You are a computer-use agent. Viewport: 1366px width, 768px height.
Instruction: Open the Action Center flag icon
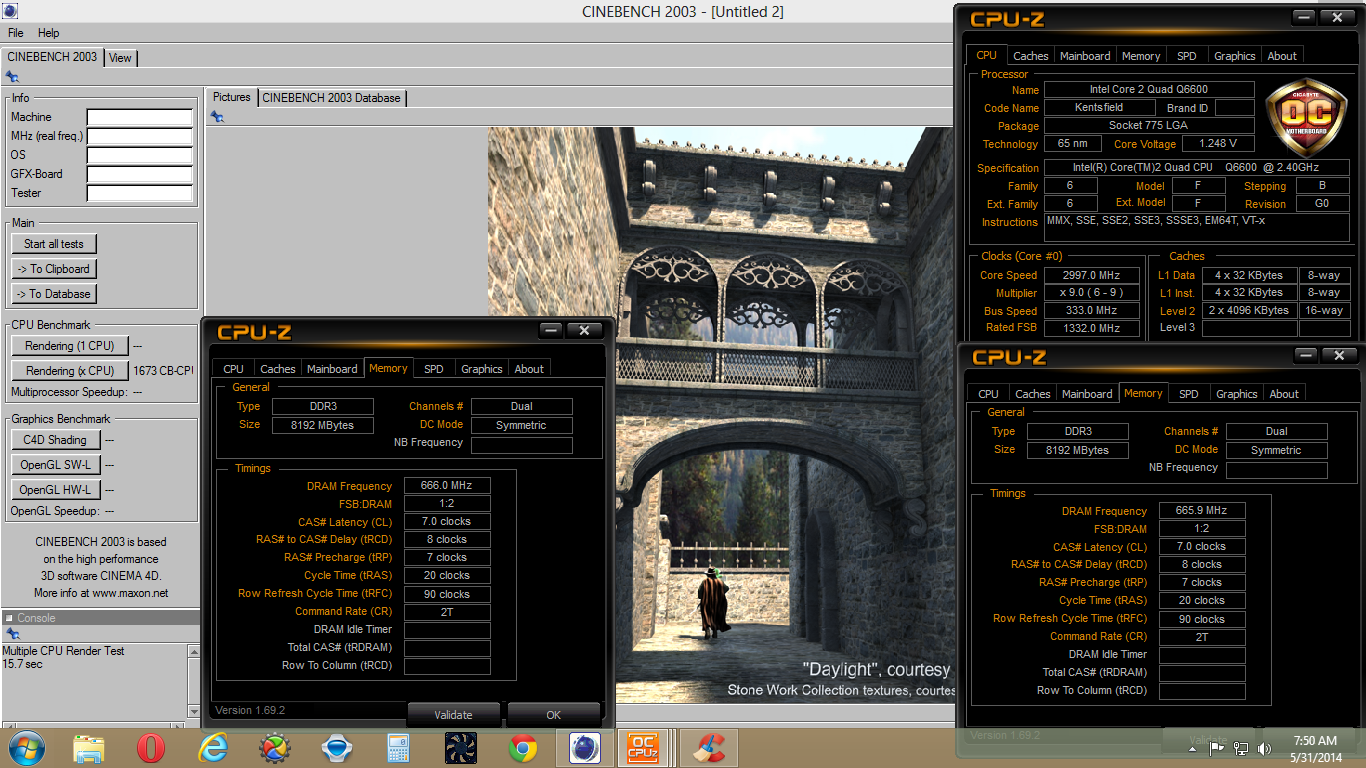click(1217, 747)
